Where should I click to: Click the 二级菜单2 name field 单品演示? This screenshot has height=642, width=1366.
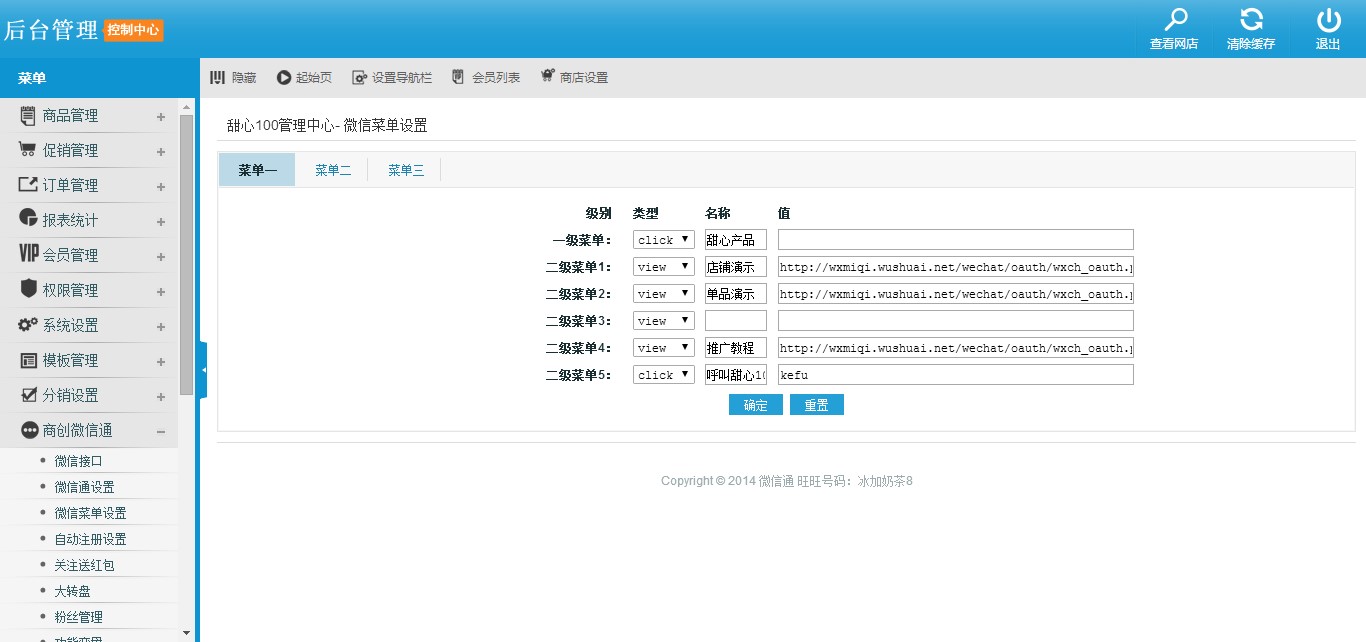tap(736, 293)
